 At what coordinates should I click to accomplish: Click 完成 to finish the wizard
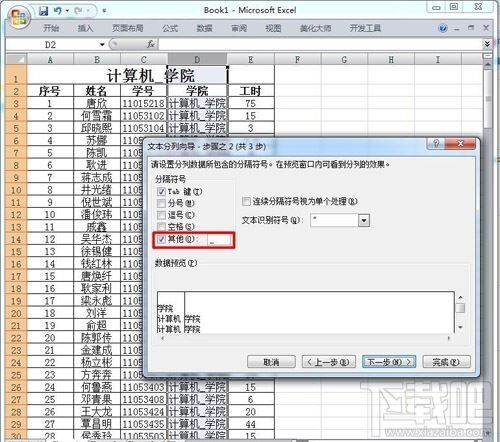(x=446, y=362)
